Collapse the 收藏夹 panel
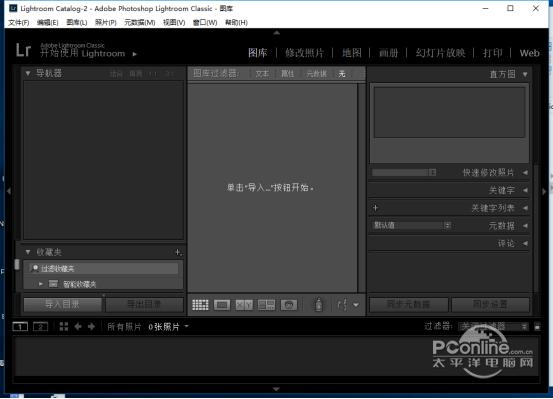 coord(28,252)
